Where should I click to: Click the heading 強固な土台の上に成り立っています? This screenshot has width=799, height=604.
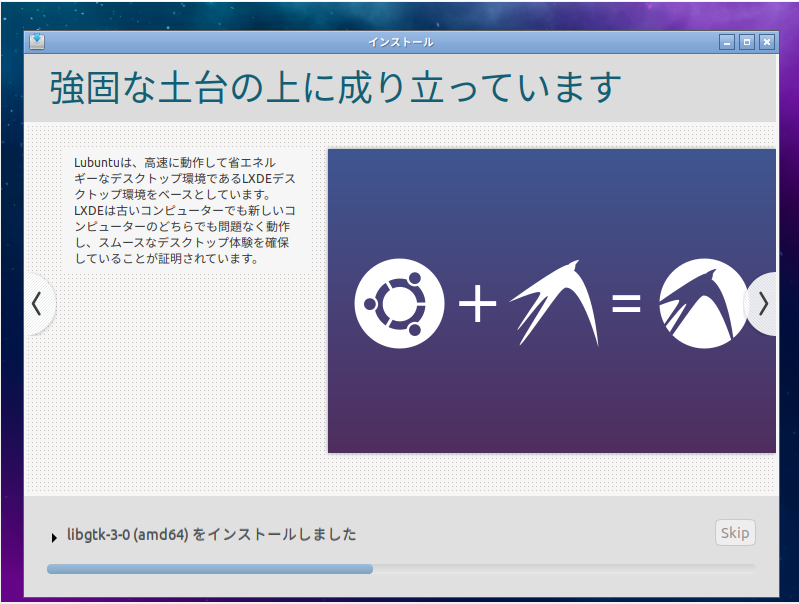[x=335, y=88]
